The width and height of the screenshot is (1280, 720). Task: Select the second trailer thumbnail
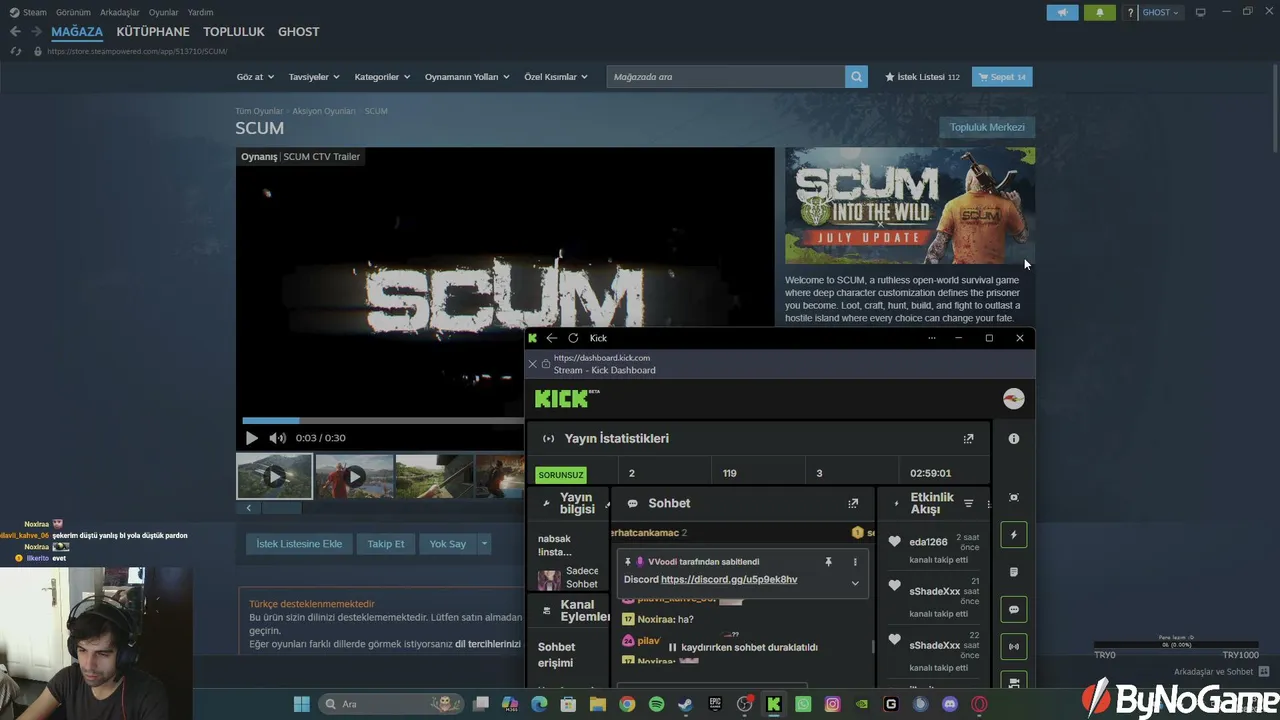(354, 476)
